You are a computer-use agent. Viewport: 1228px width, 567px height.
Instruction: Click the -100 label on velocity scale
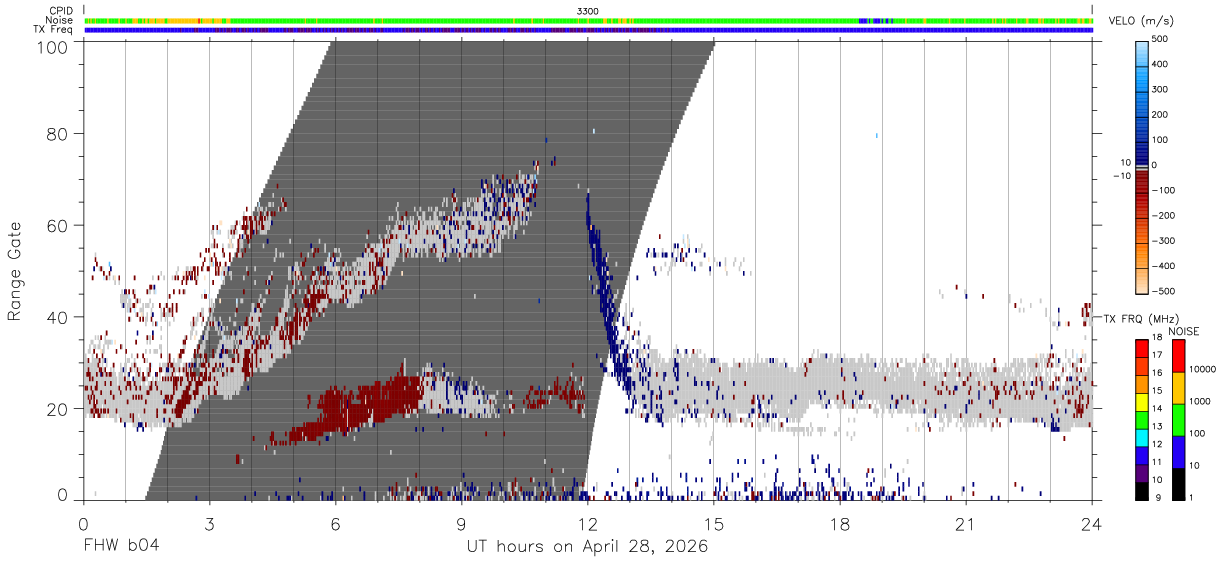[x=1162, y=190]
